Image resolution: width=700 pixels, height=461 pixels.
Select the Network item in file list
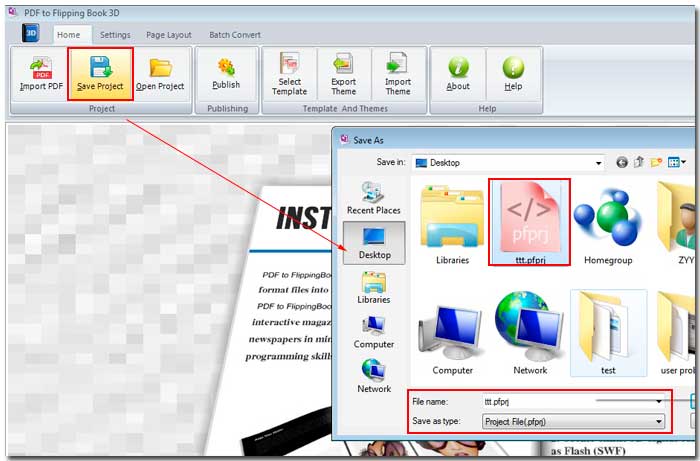point(530,333)
